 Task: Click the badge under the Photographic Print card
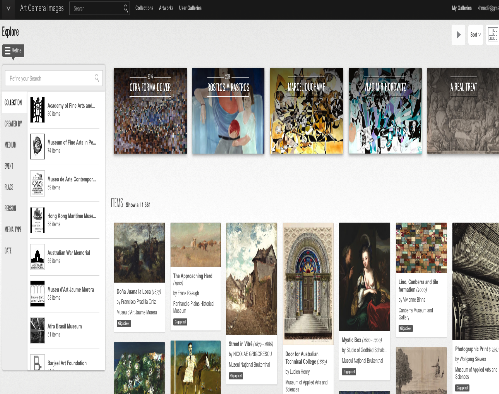click(462, 388)
